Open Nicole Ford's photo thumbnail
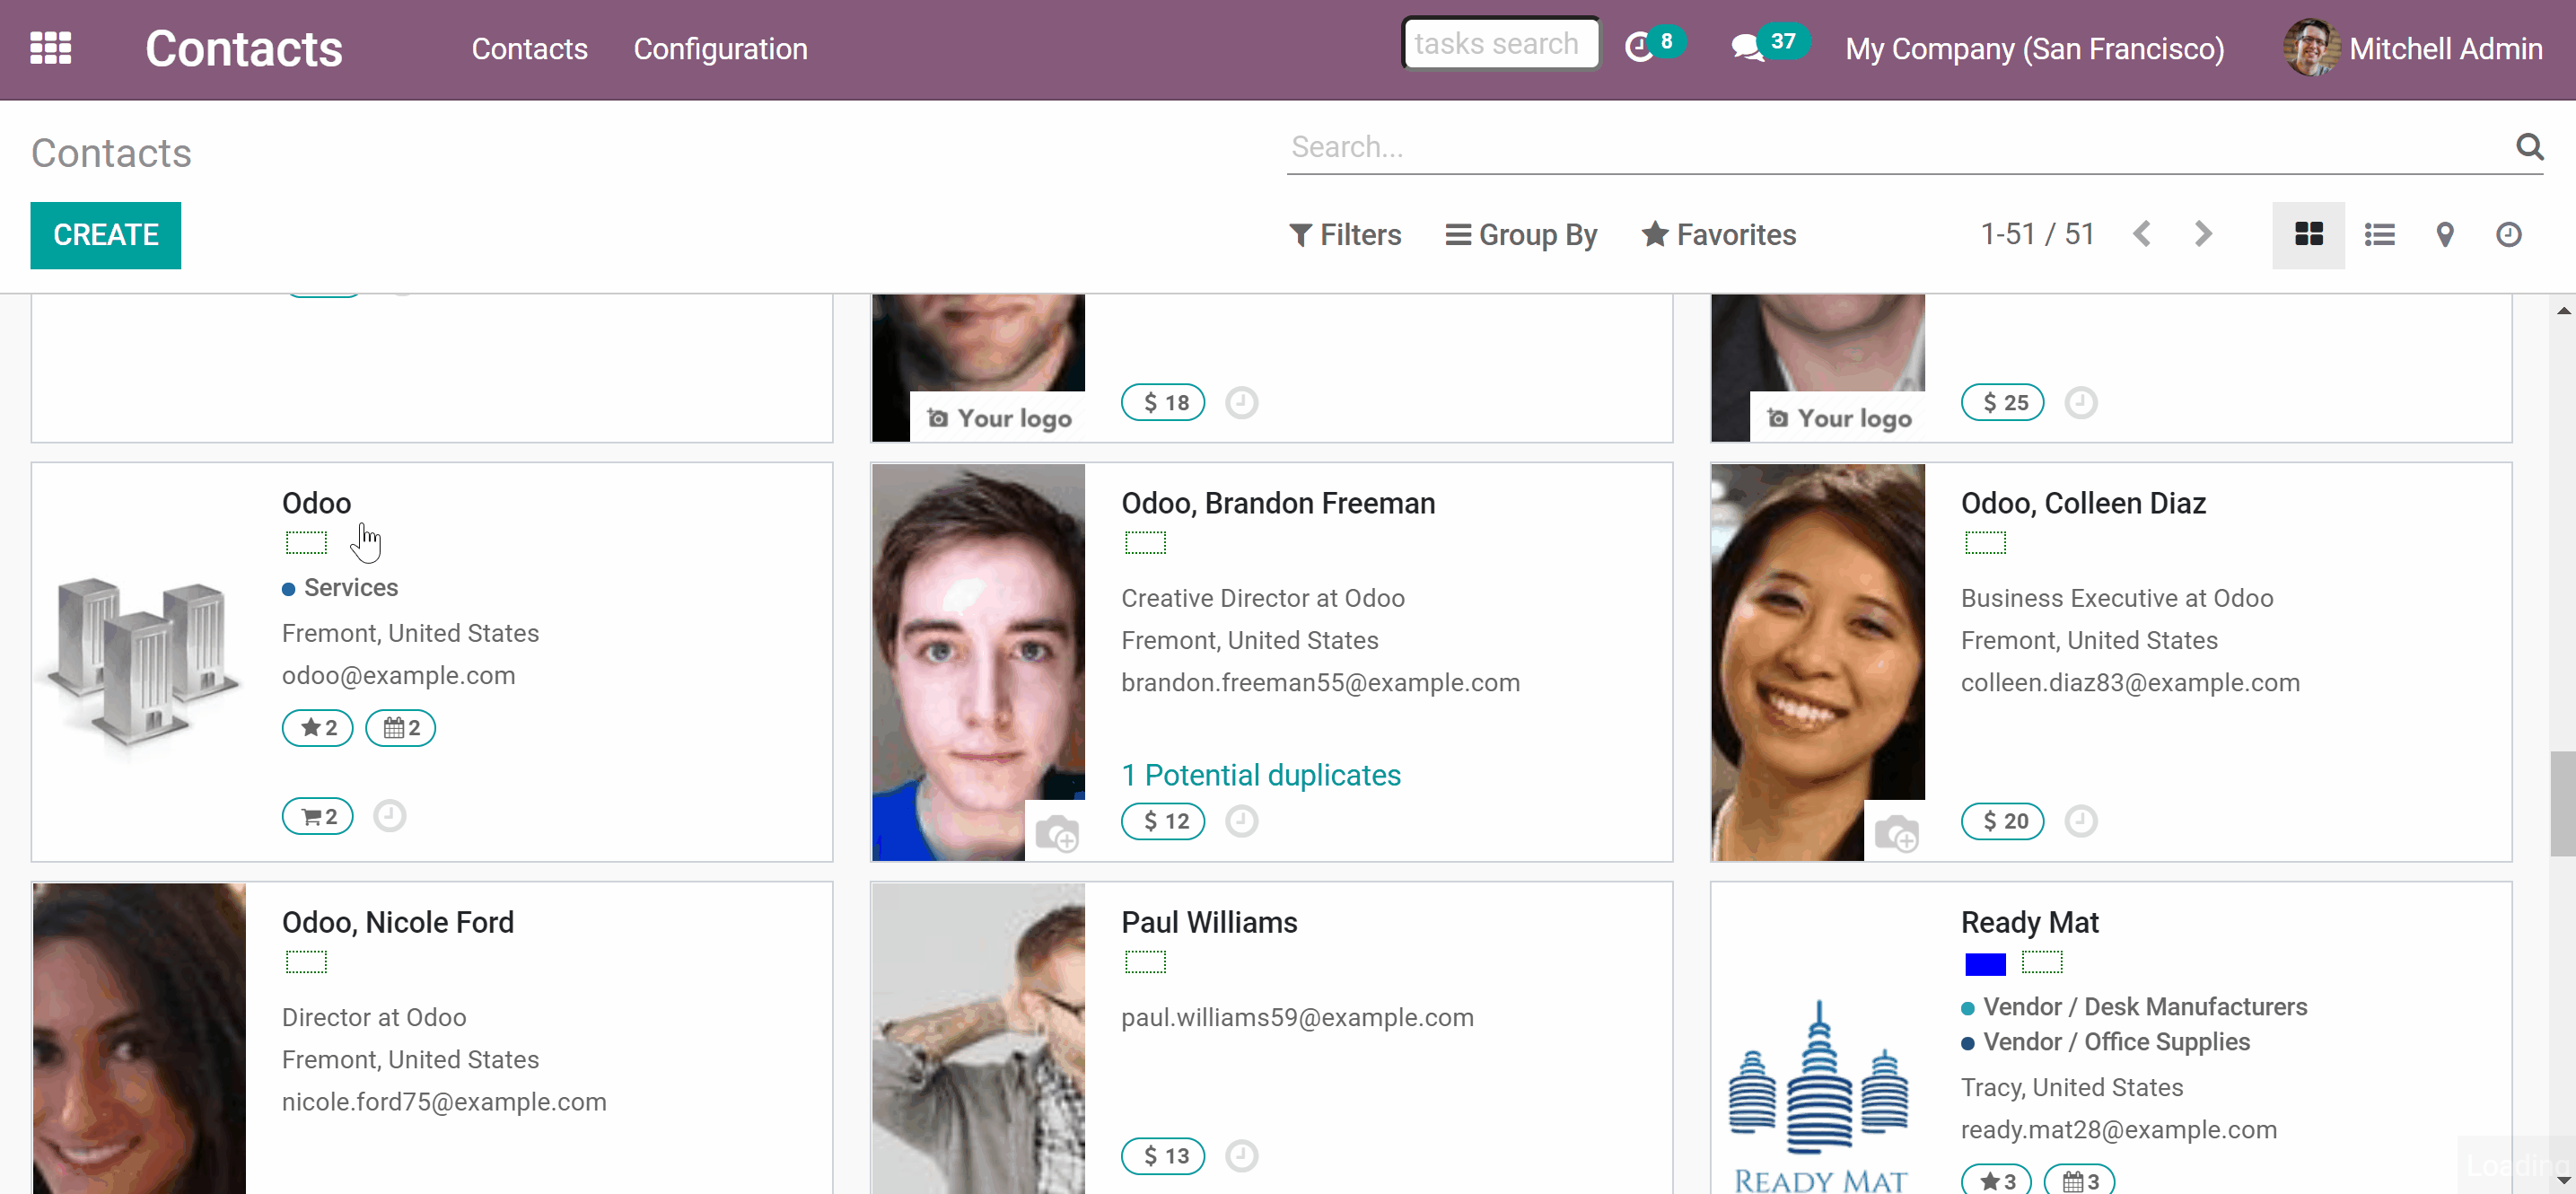 click(139, 1038)
